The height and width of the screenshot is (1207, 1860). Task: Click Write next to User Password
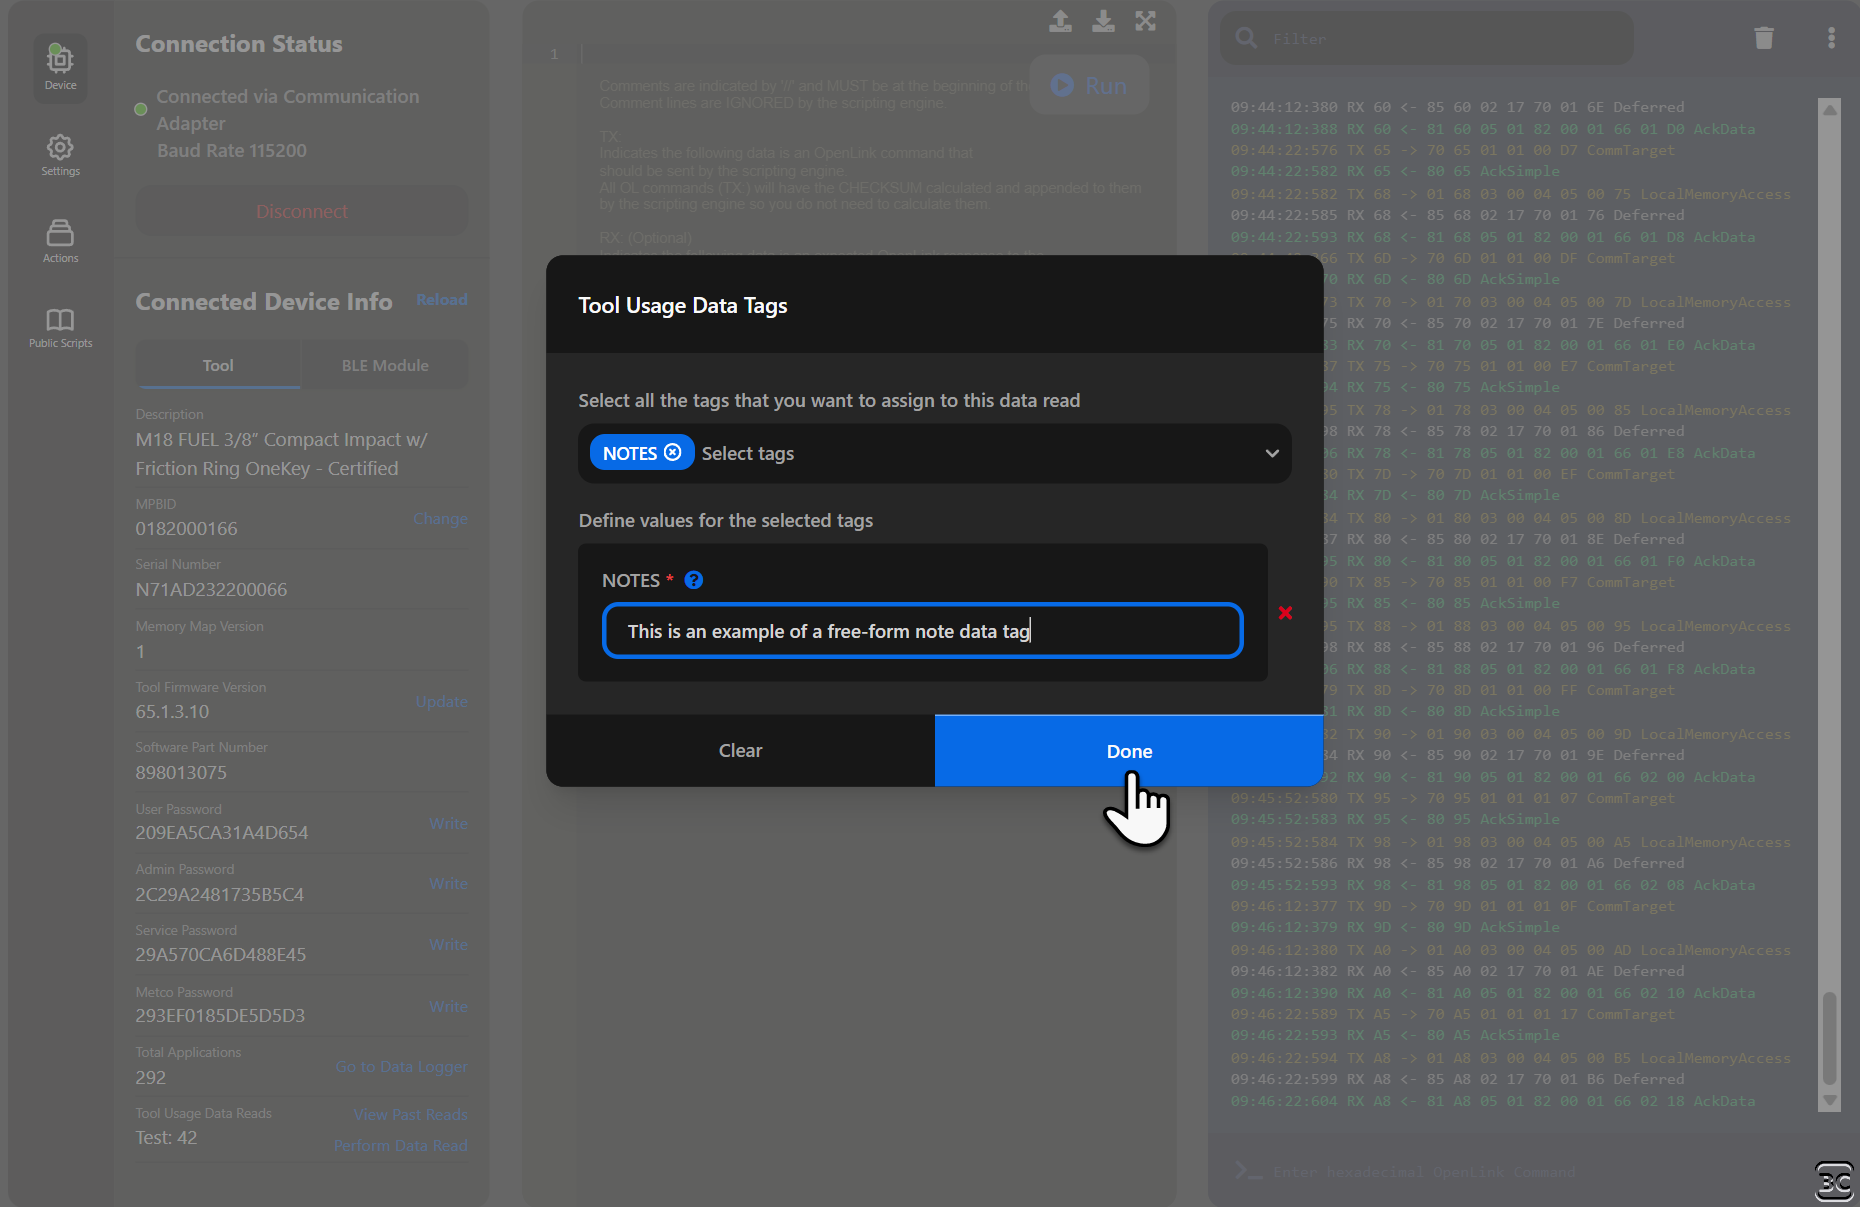(448, 823)
